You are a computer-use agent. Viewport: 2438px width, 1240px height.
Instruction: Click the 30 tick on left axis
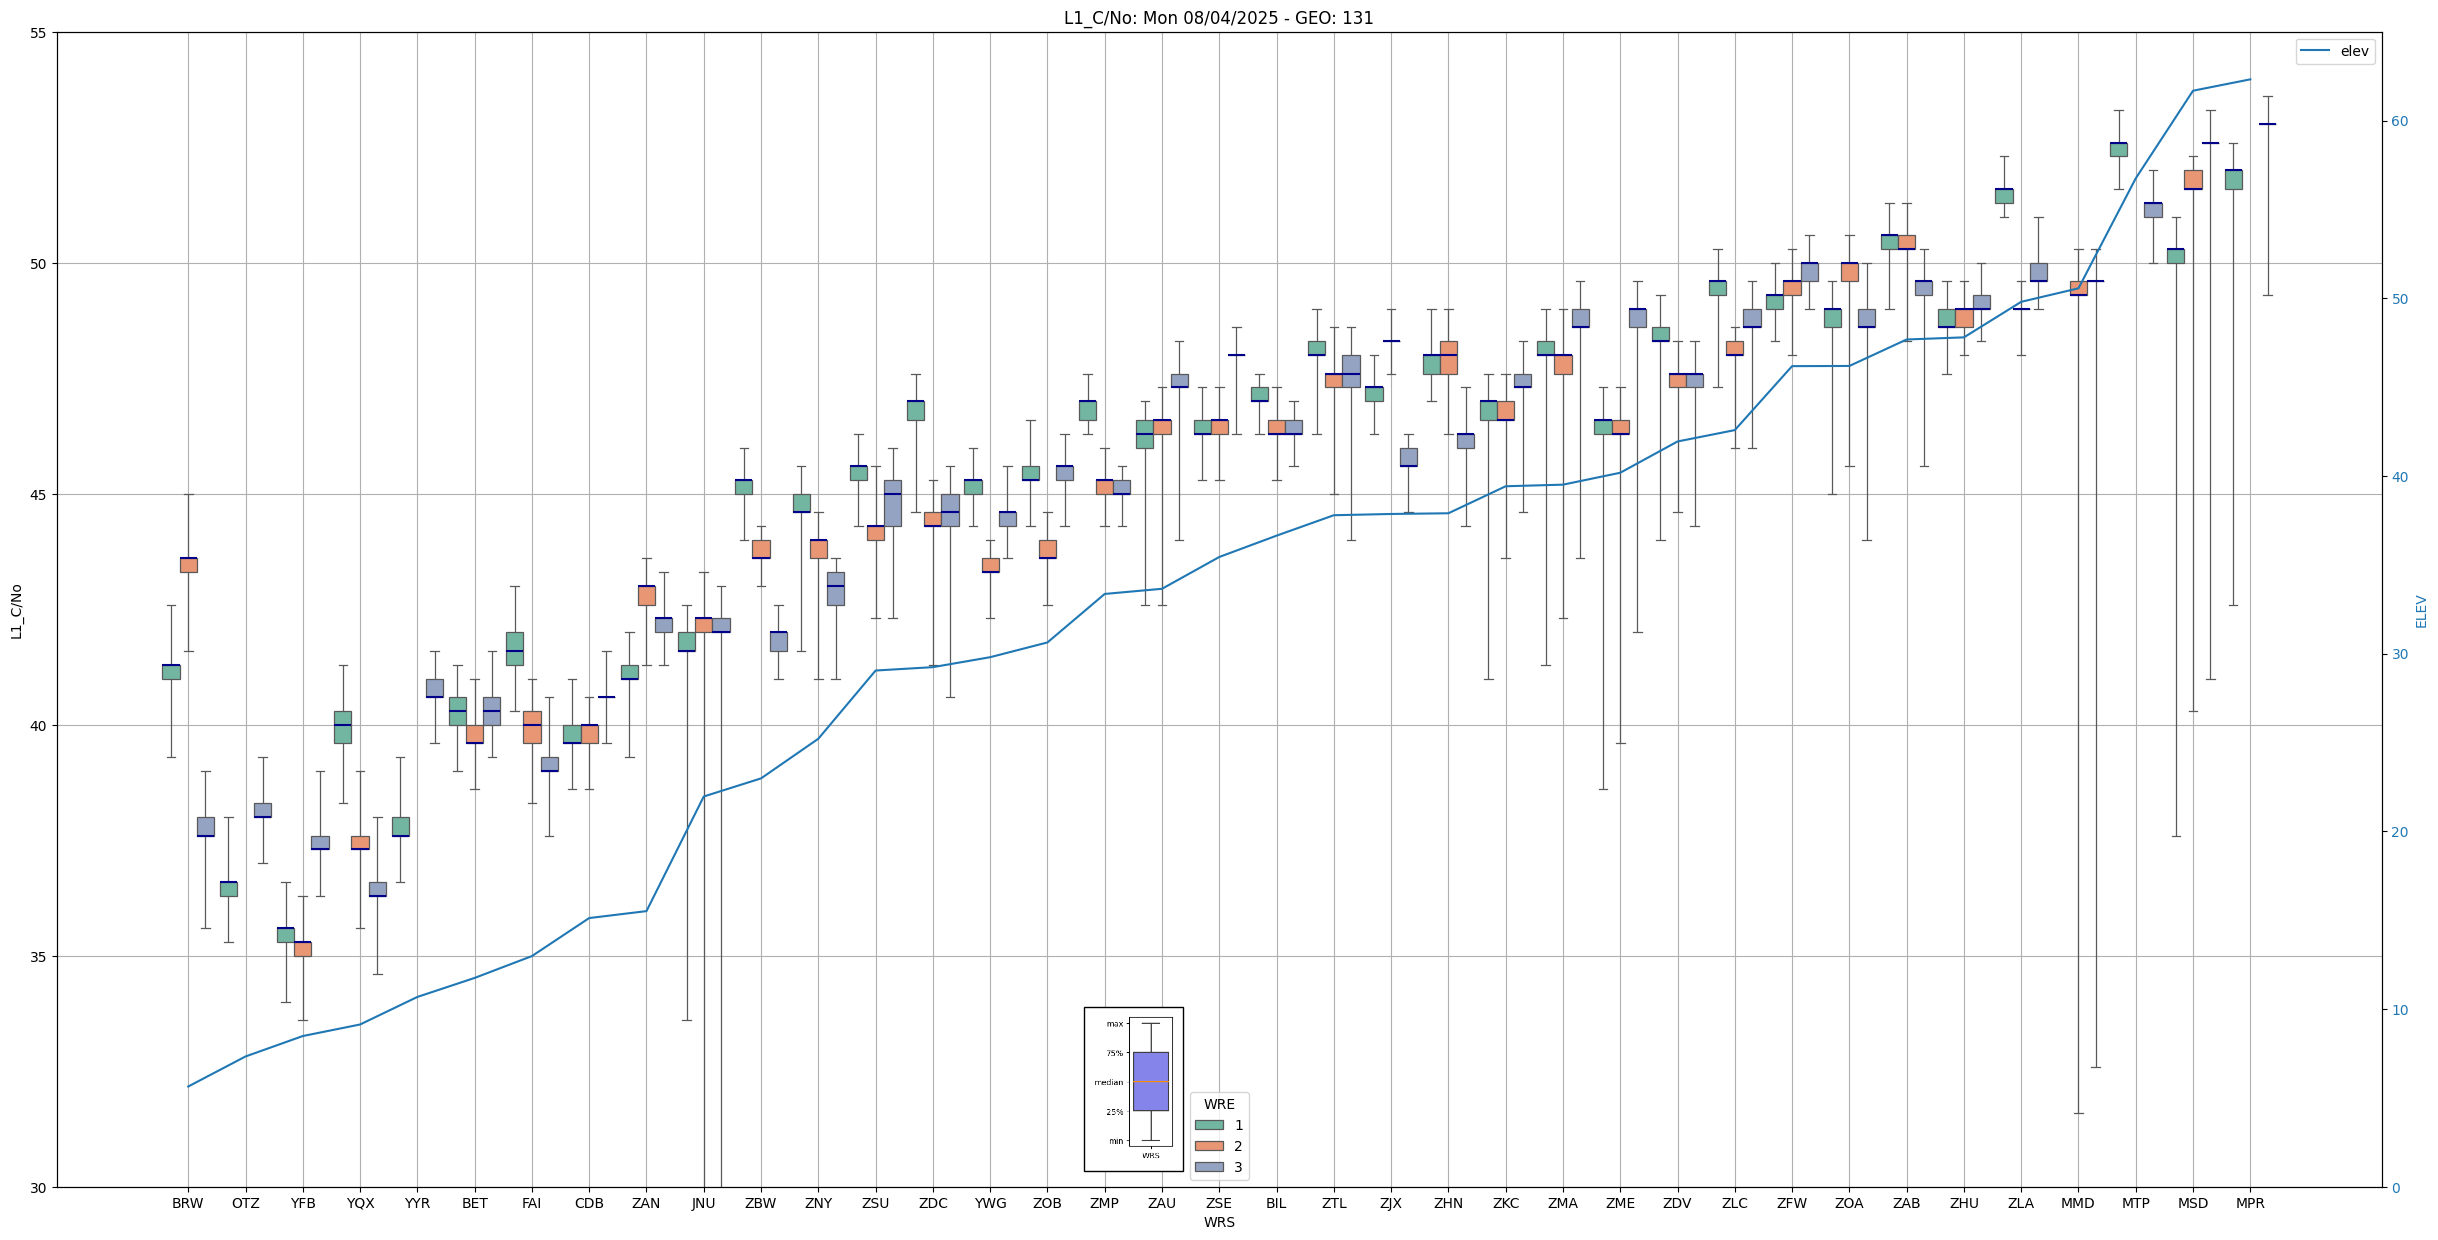[x=39, y=1188]
